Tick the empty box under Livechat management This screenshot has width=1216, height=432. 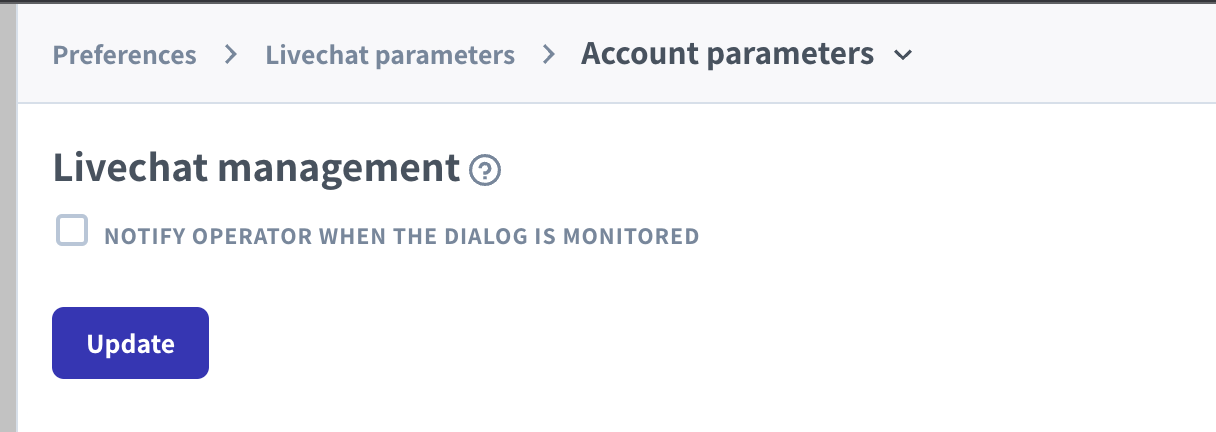click(x=72, y=232)
